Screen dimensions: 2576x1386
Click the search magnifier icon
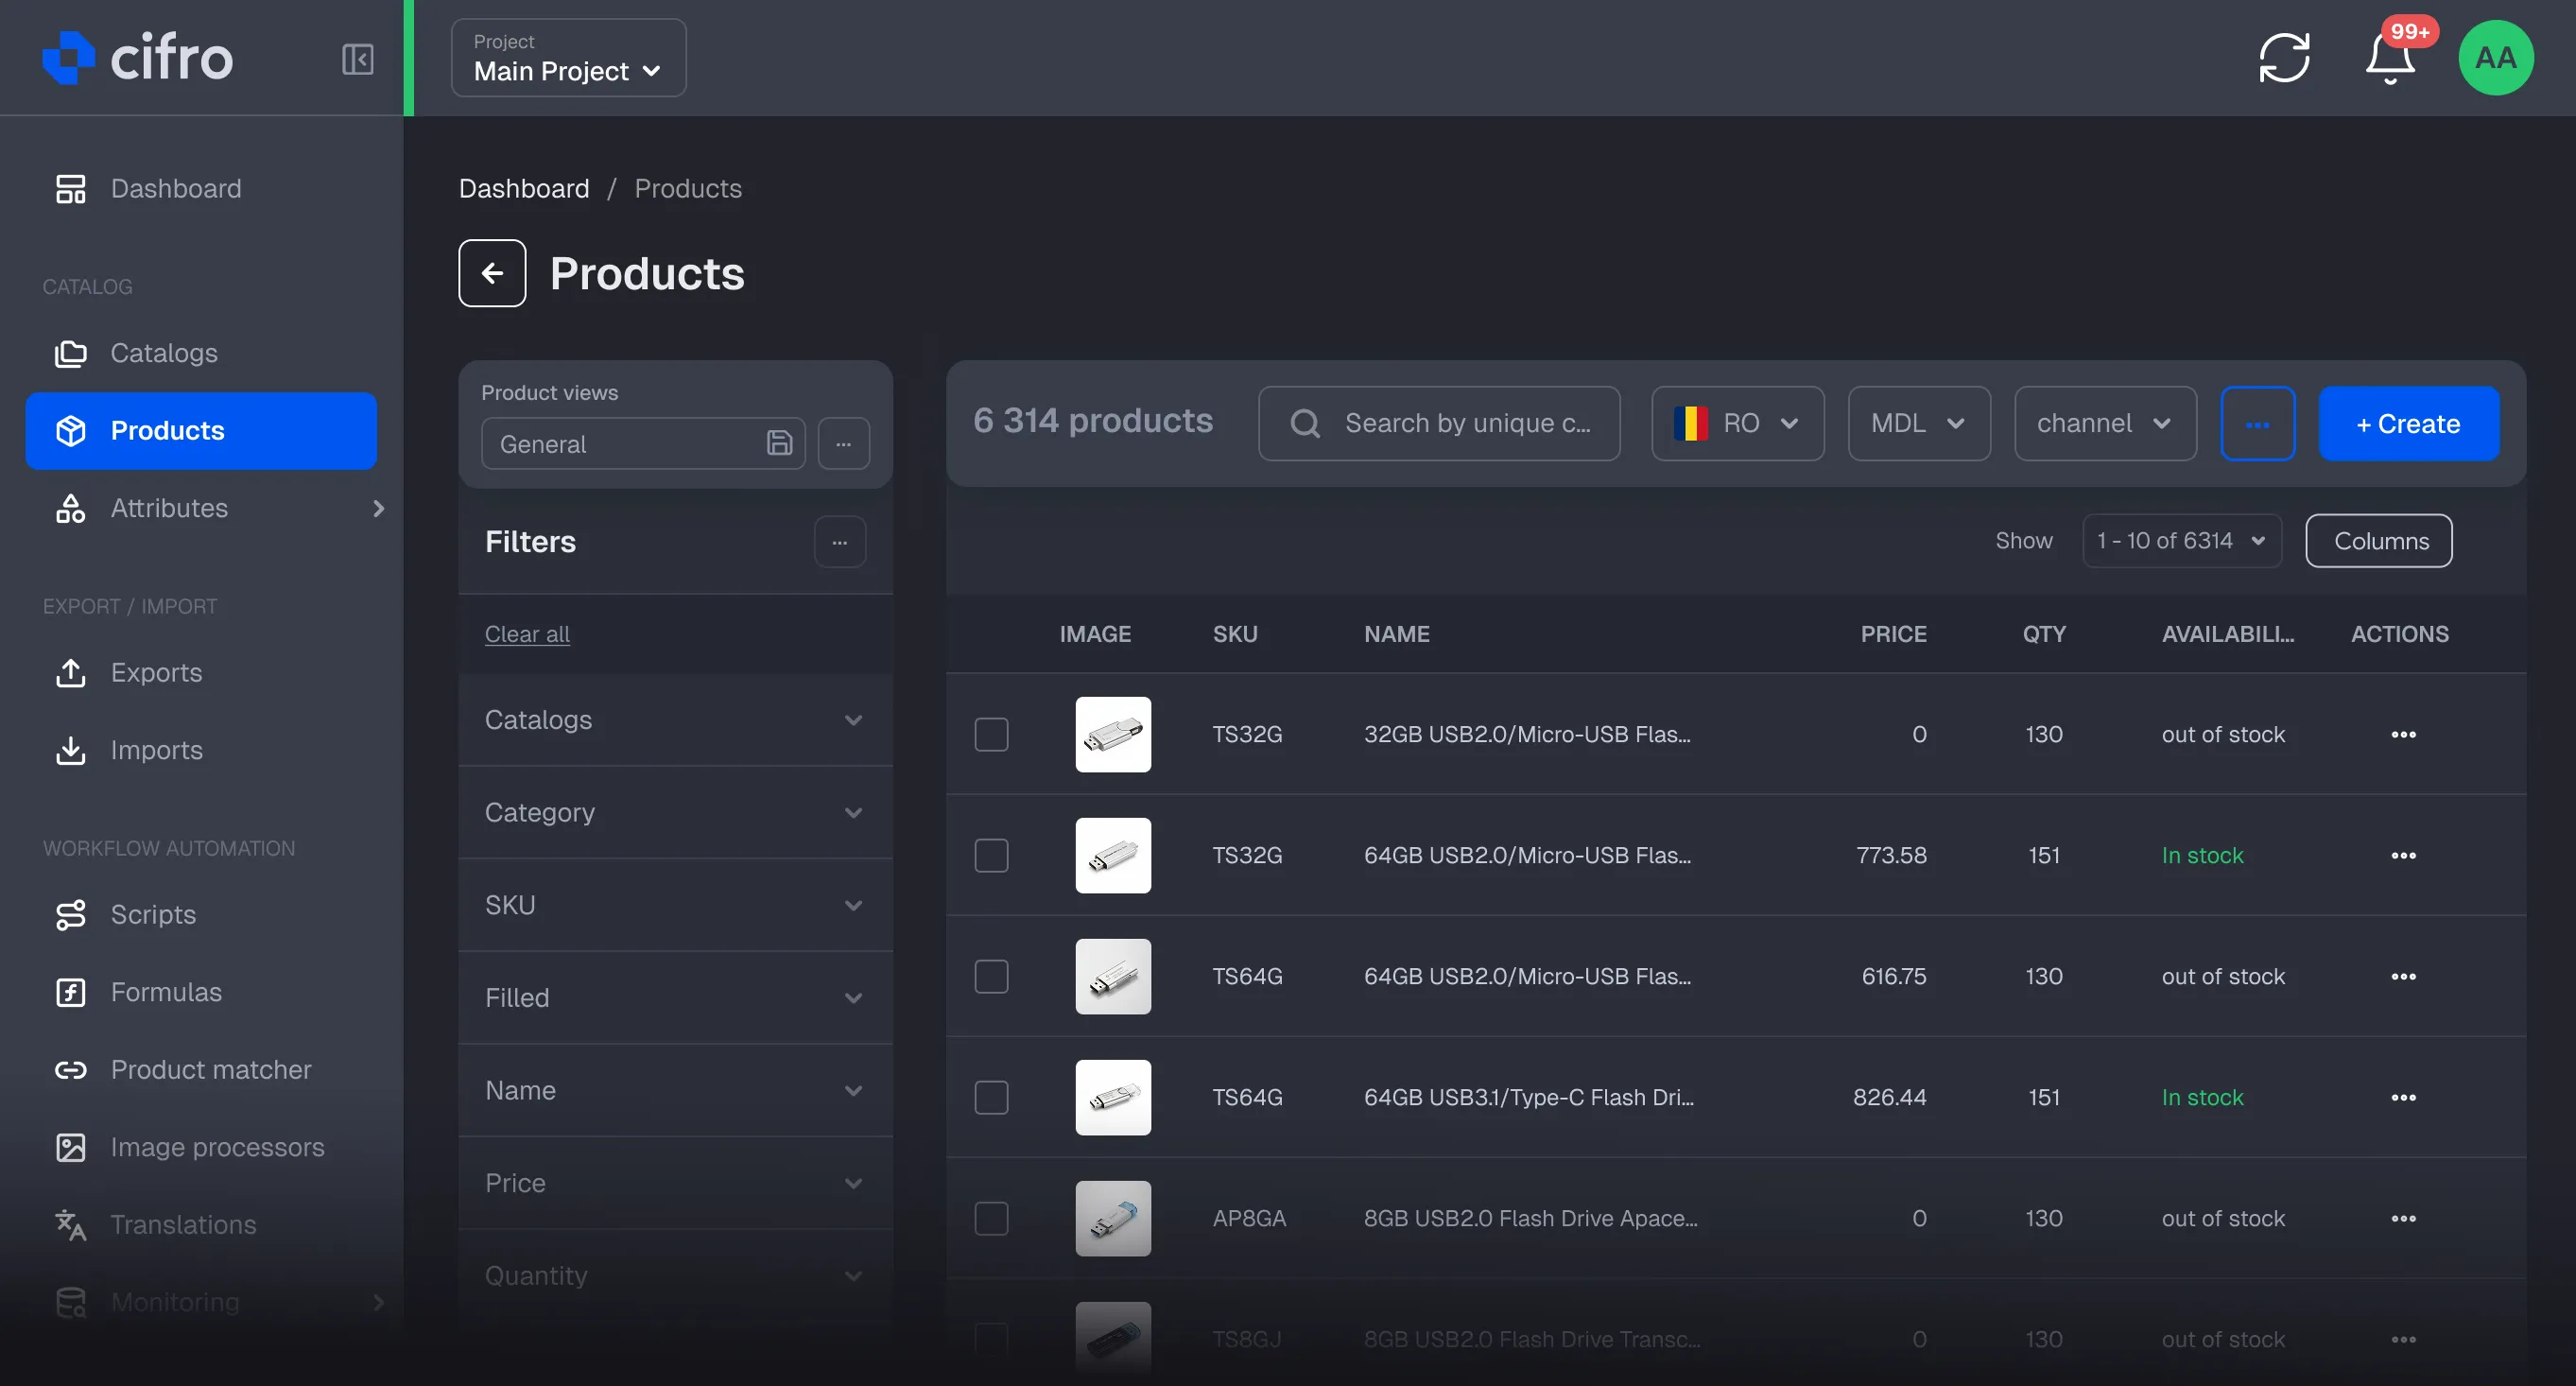(x=1304, y=423)
